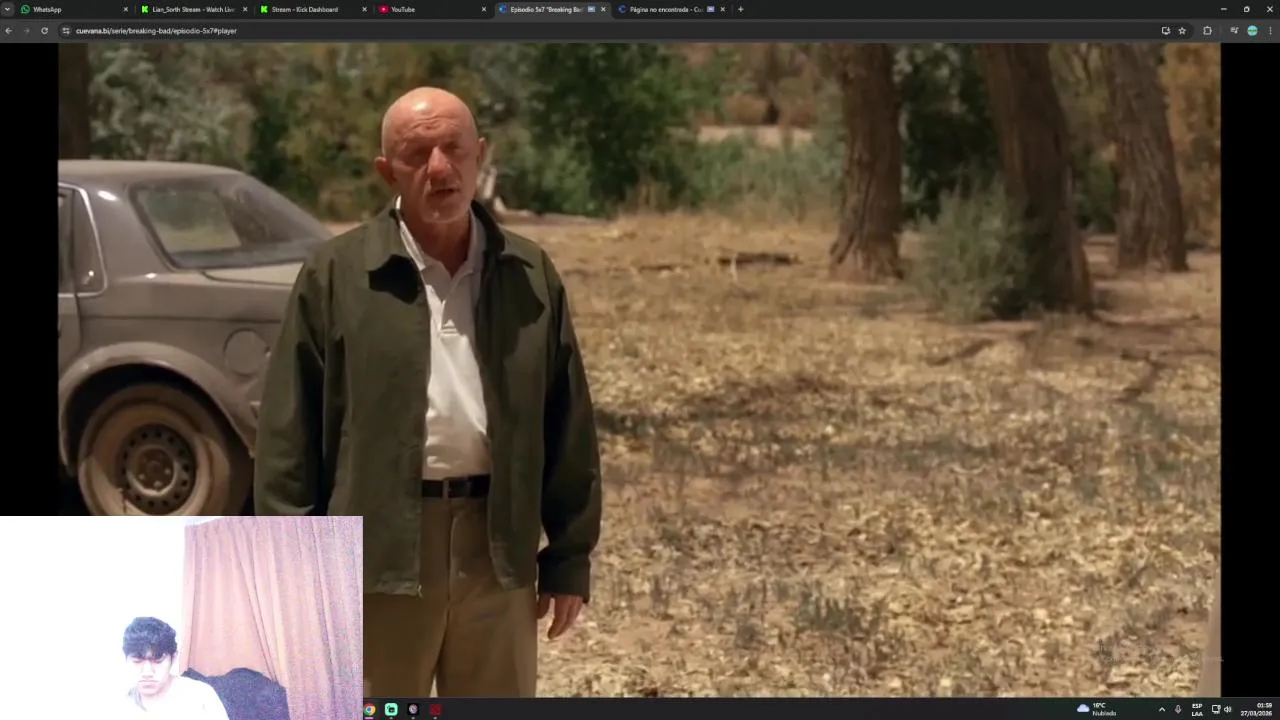Restore down the Chrome window
1280x720 pixels.
(1246, 9)
